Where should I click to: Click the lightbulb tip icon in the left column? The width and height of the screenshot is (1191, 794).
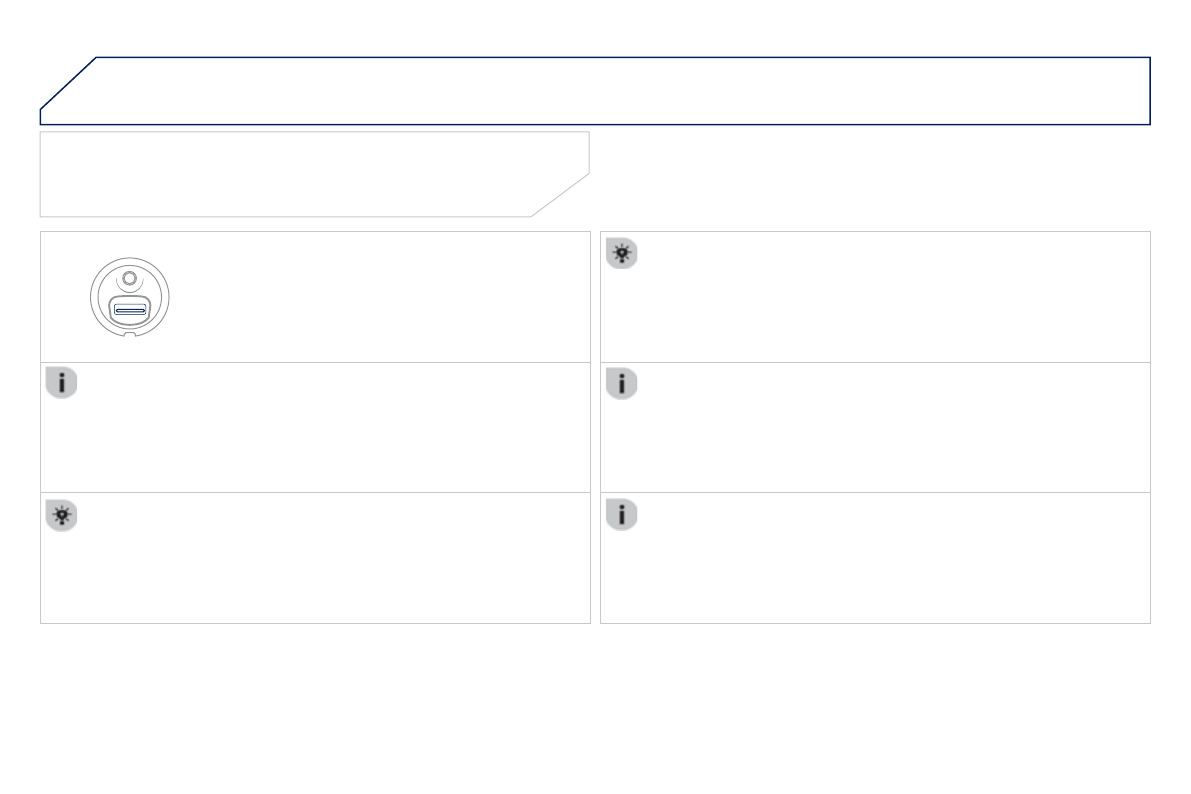tap(61, 516)
